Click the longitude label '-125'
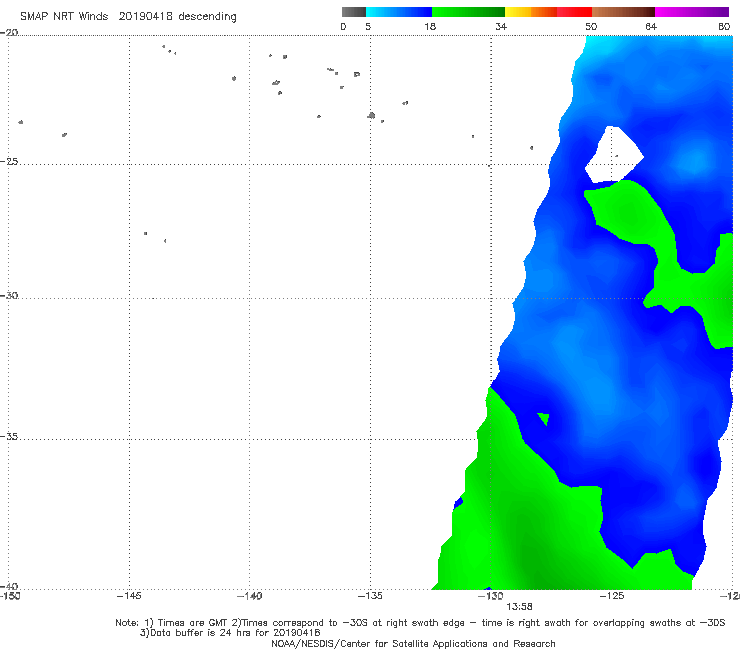This screenshot has height=650, width=740. [612, 596]
